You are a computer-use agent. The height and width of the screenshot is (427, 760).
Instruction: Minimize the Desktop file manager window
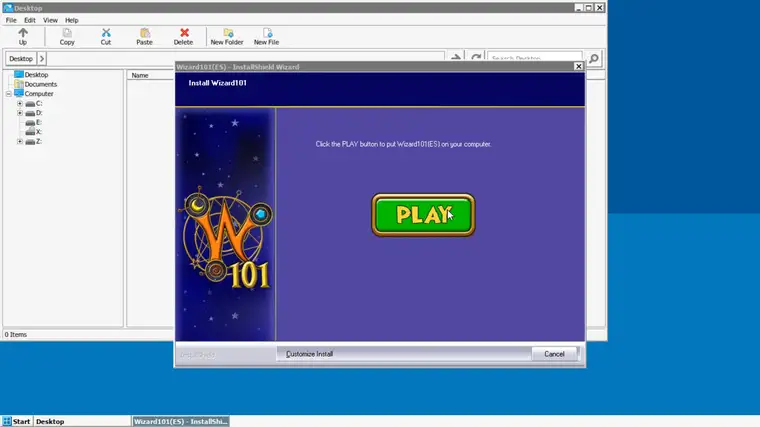578,8
